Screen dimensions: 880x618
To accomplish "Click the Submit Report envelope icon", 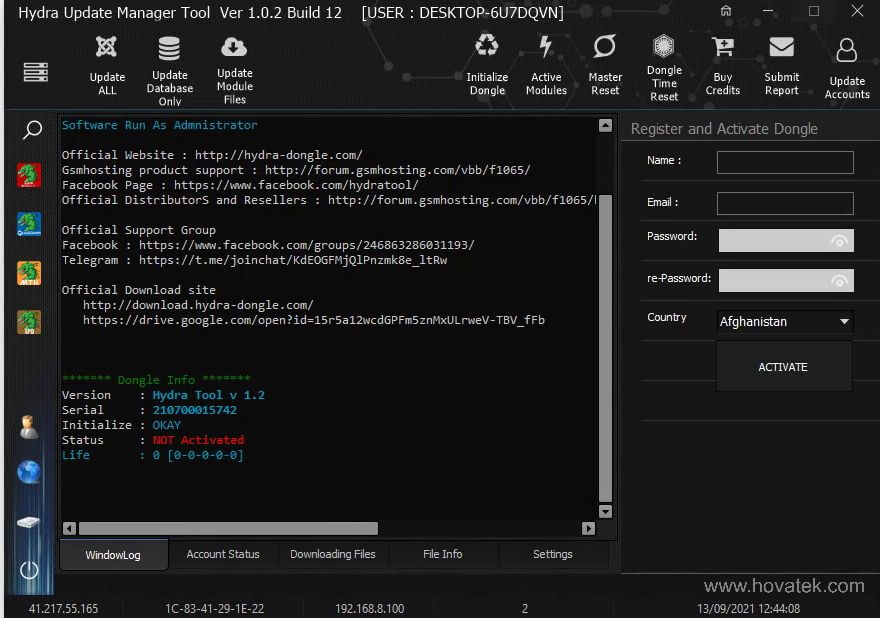I will click(x=781, y=46).
